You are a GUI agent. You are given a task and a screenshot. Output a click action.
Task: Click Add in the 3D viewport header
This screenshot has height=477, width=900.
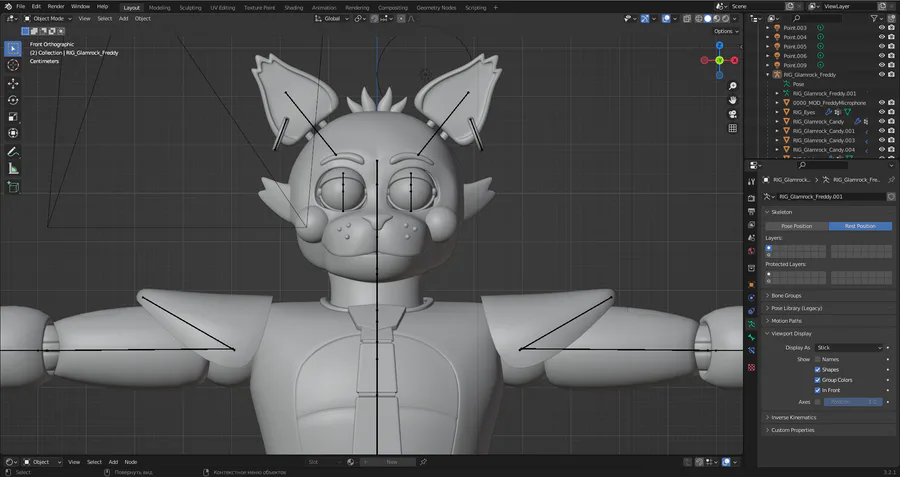(123, 18)
